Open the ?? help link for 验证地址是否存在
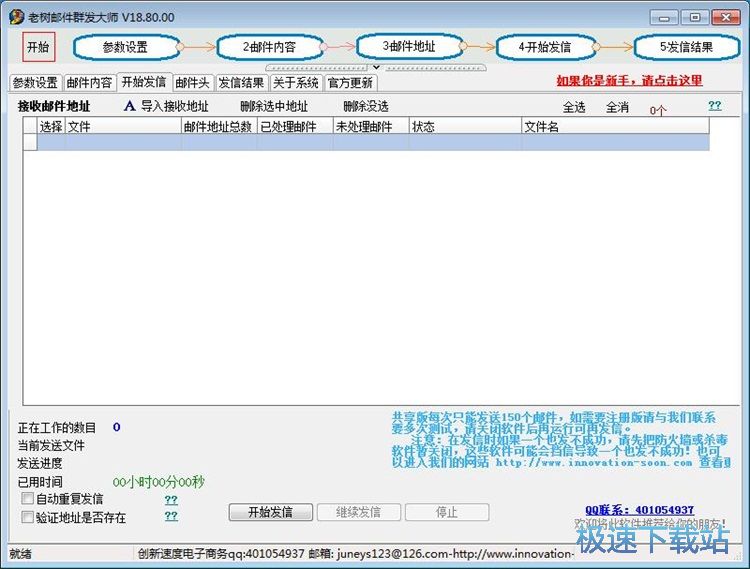The width and height of the screenshot is (750, 569). 171,516
